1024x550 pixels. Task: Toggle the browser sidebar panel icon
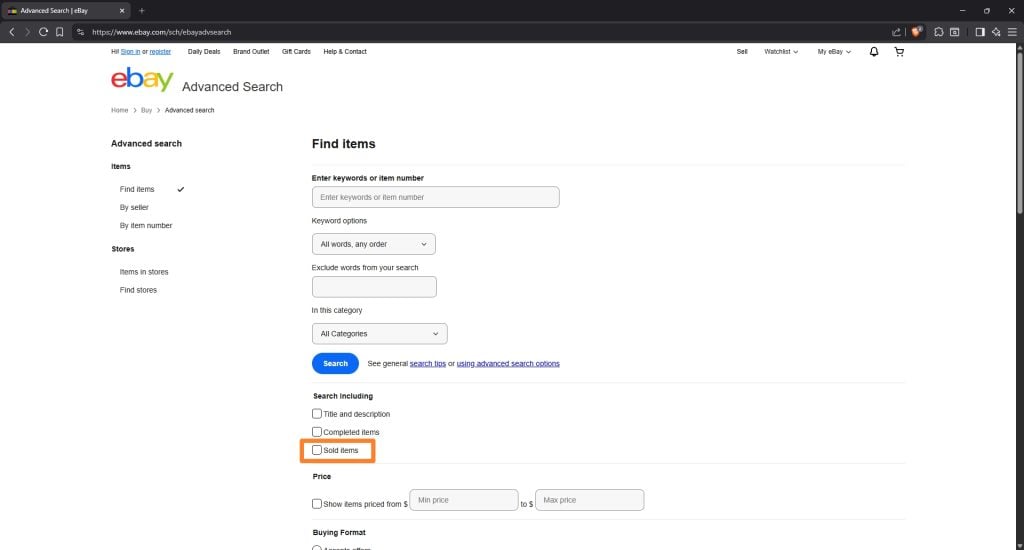click(x=979, y=32)
